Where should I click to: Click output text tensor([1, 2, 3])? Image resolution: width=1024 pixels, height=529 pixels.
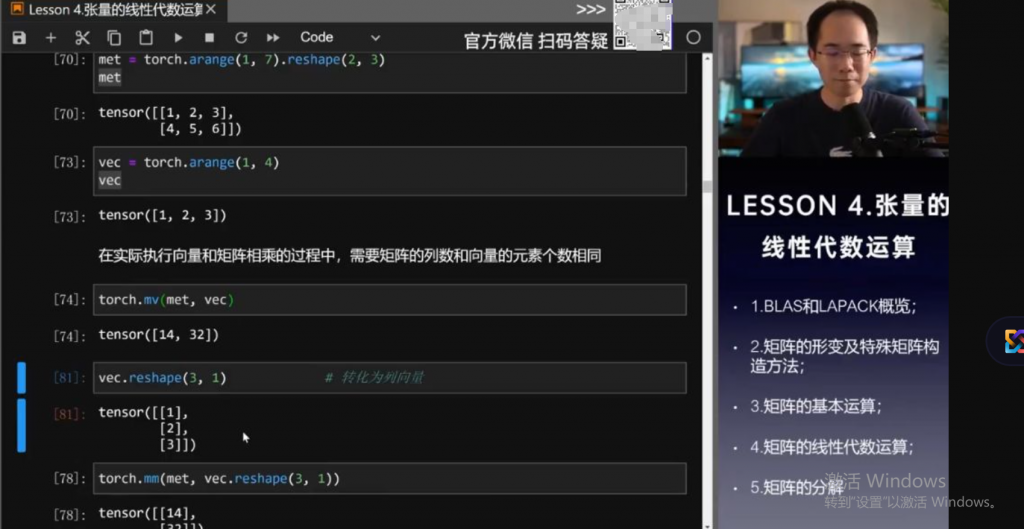163,216
